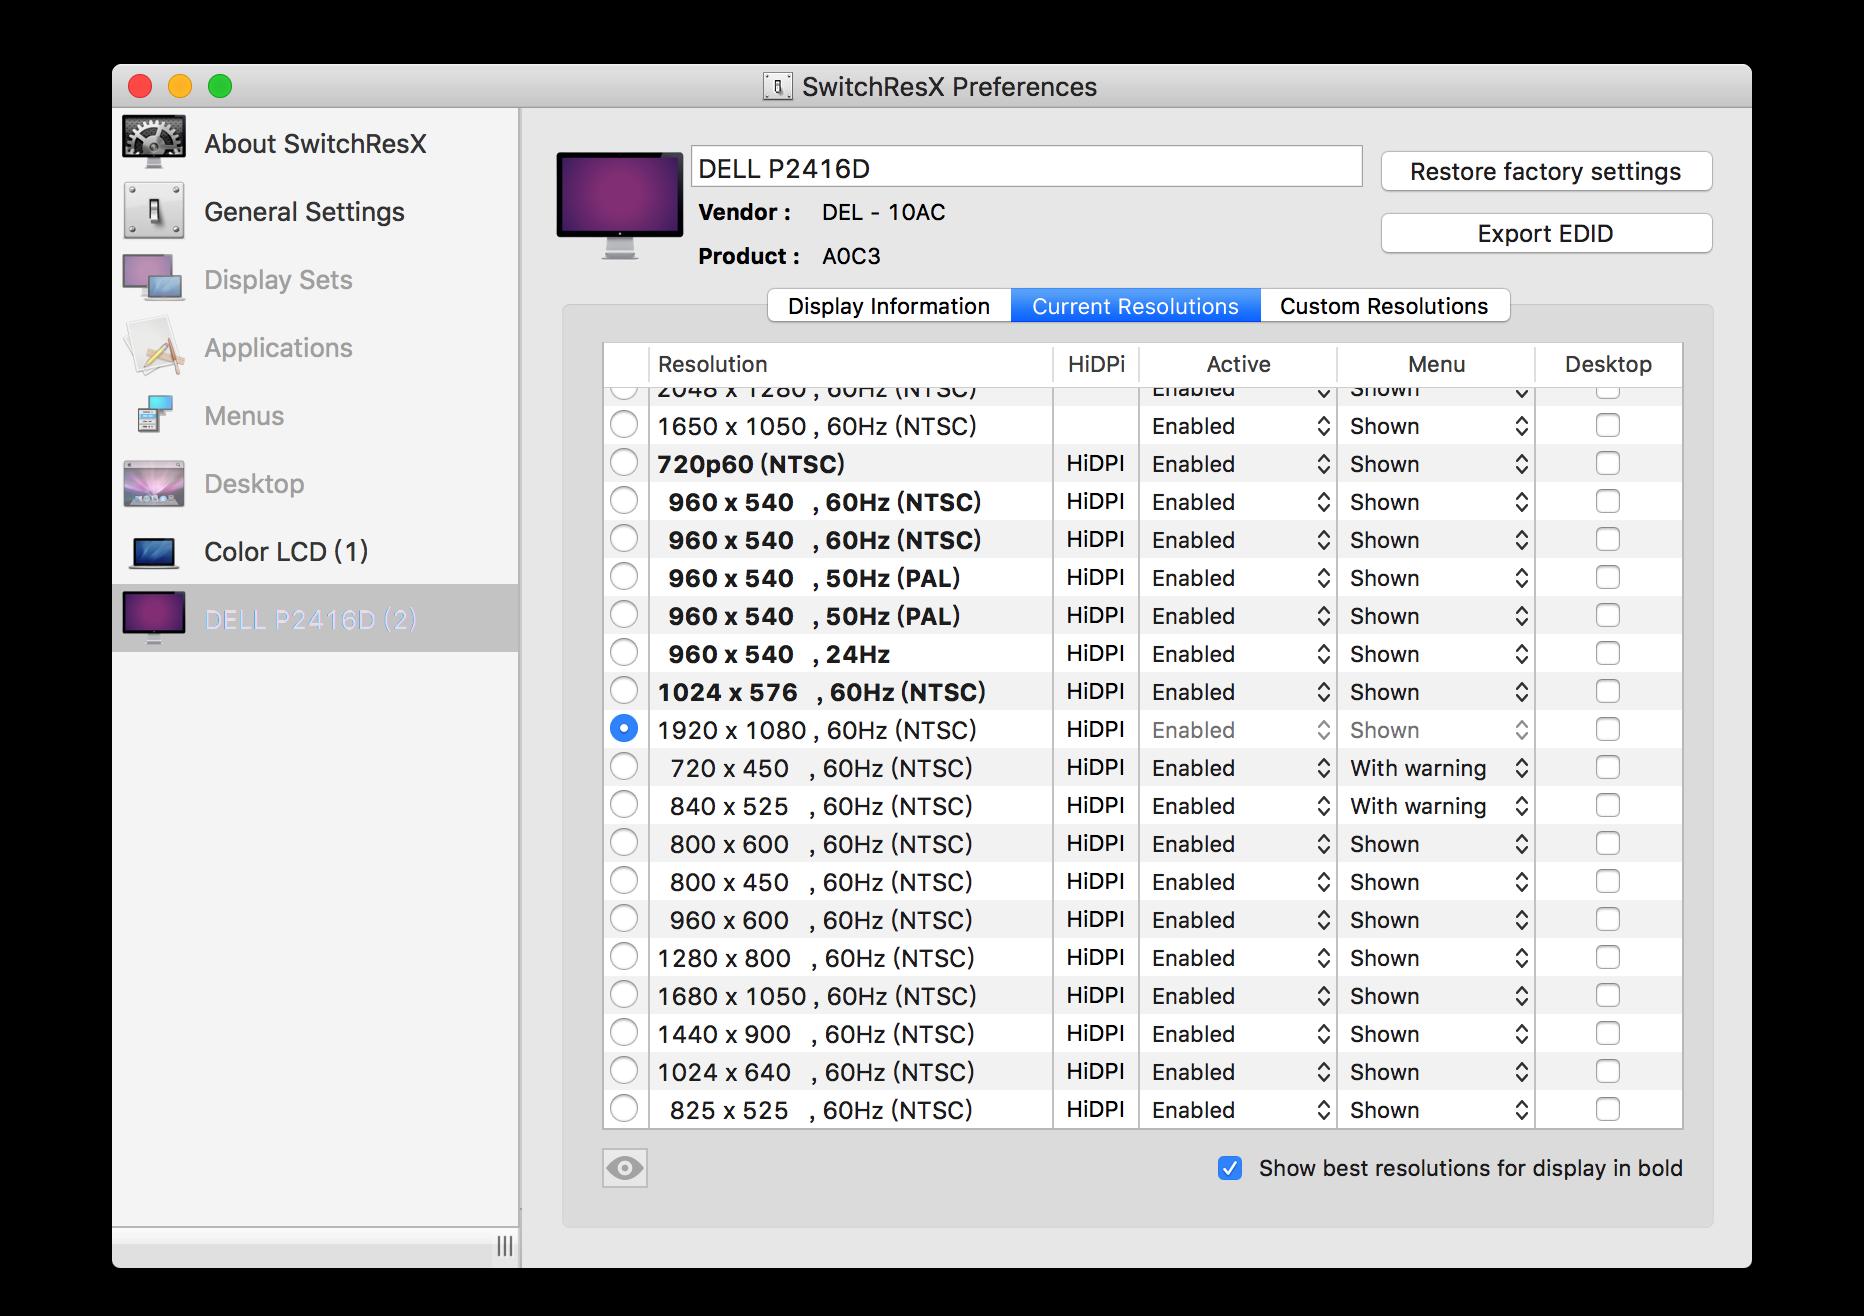Image resolution: width=1864 pixels, height=1316 pixels.
Task: Check Desktop box for 825 x 525 row
Action: coord(1608,1109)
